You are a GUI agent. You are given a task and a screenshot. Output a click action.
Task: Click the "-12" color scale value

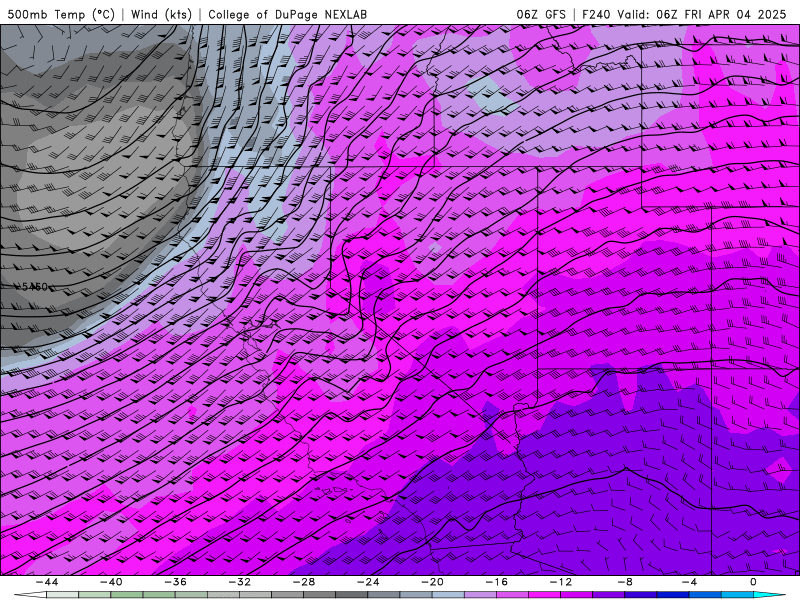[560, 582]
